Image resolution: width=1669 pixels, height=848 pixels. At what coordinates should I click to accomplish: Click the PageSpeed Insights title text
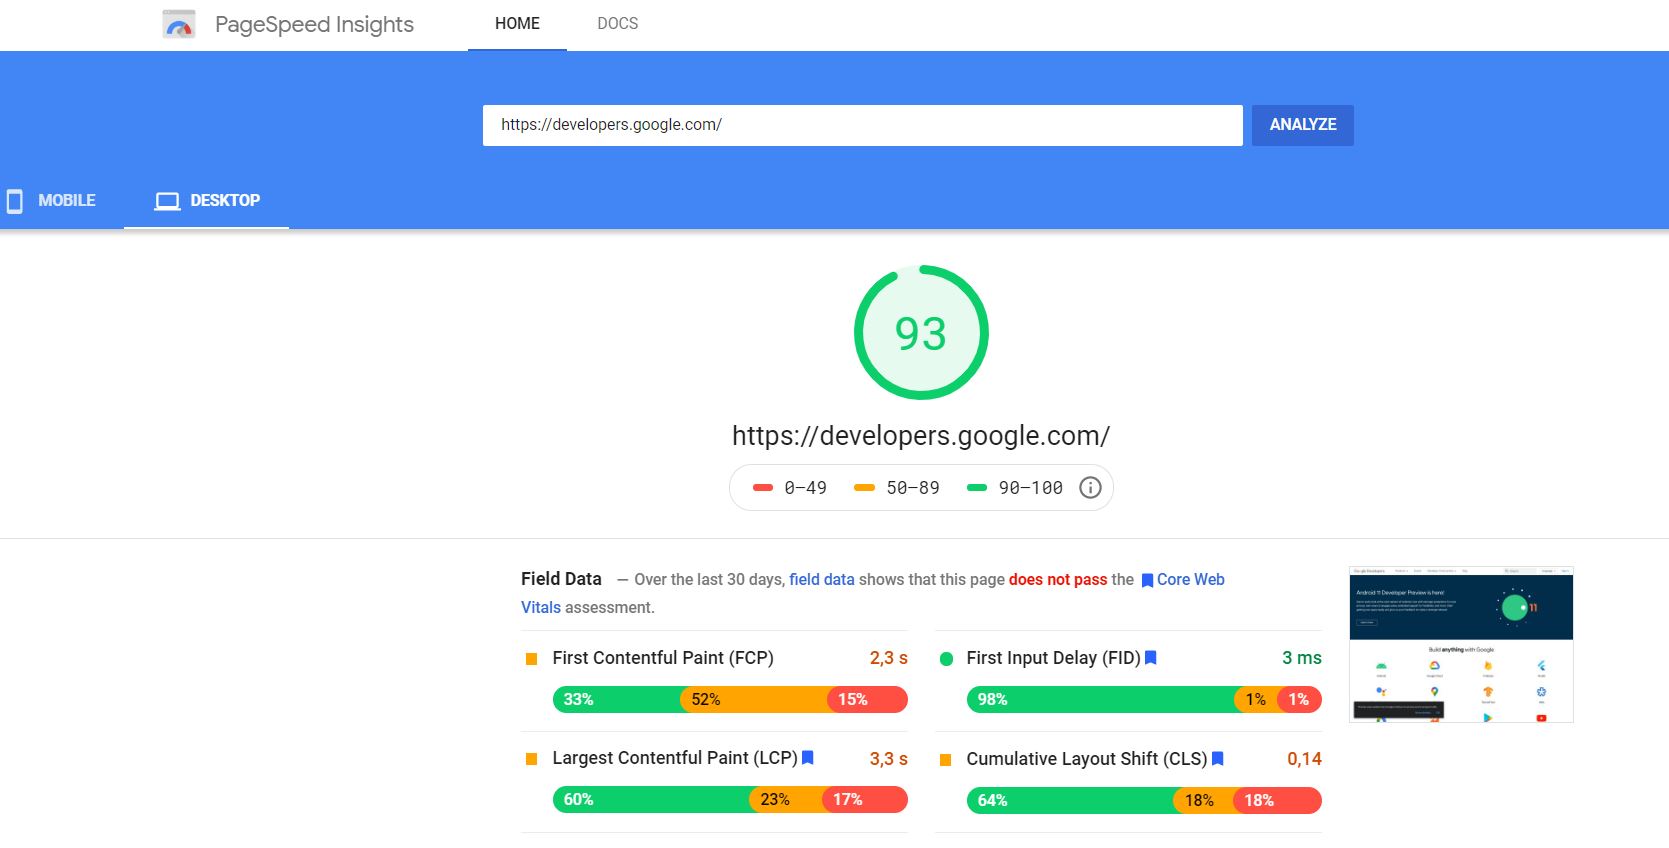click(x=314, y=24)
